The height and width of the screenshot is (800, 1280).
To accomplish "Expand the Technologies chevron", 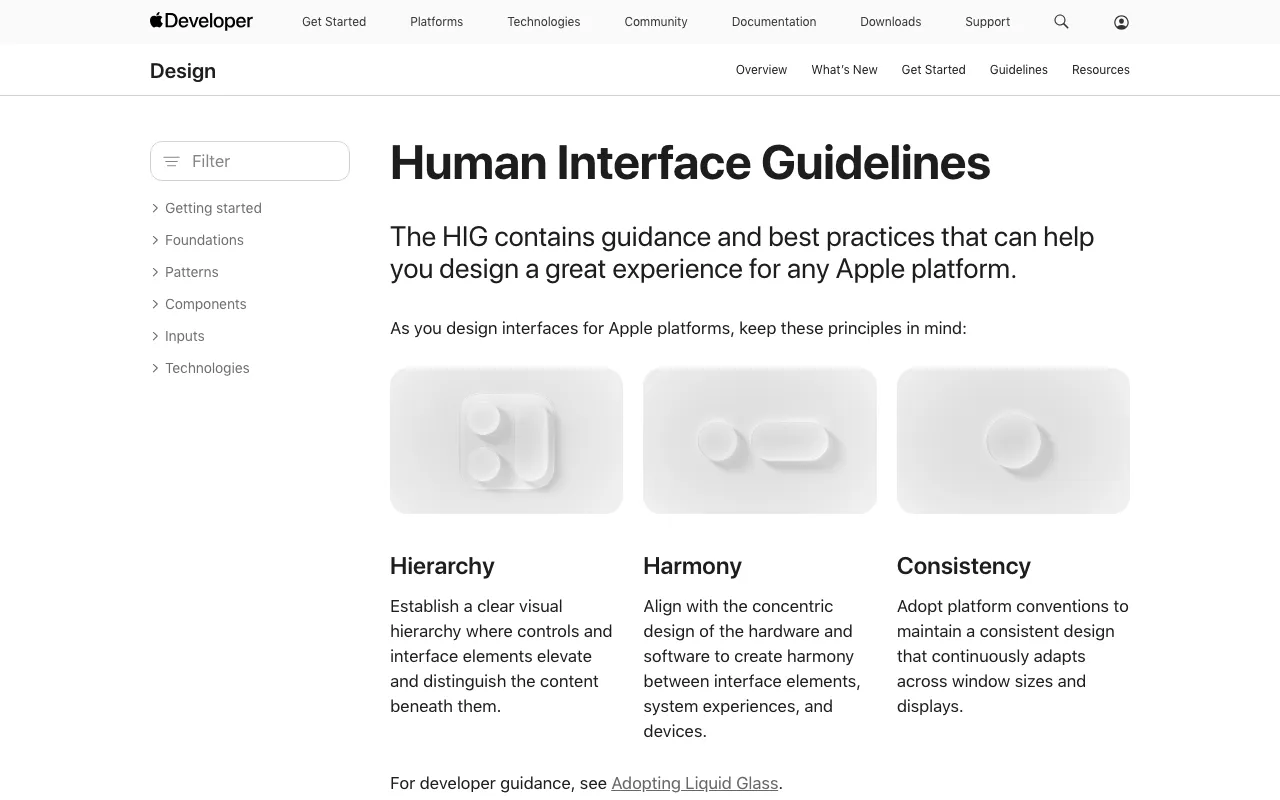I will tap(155, 368).
